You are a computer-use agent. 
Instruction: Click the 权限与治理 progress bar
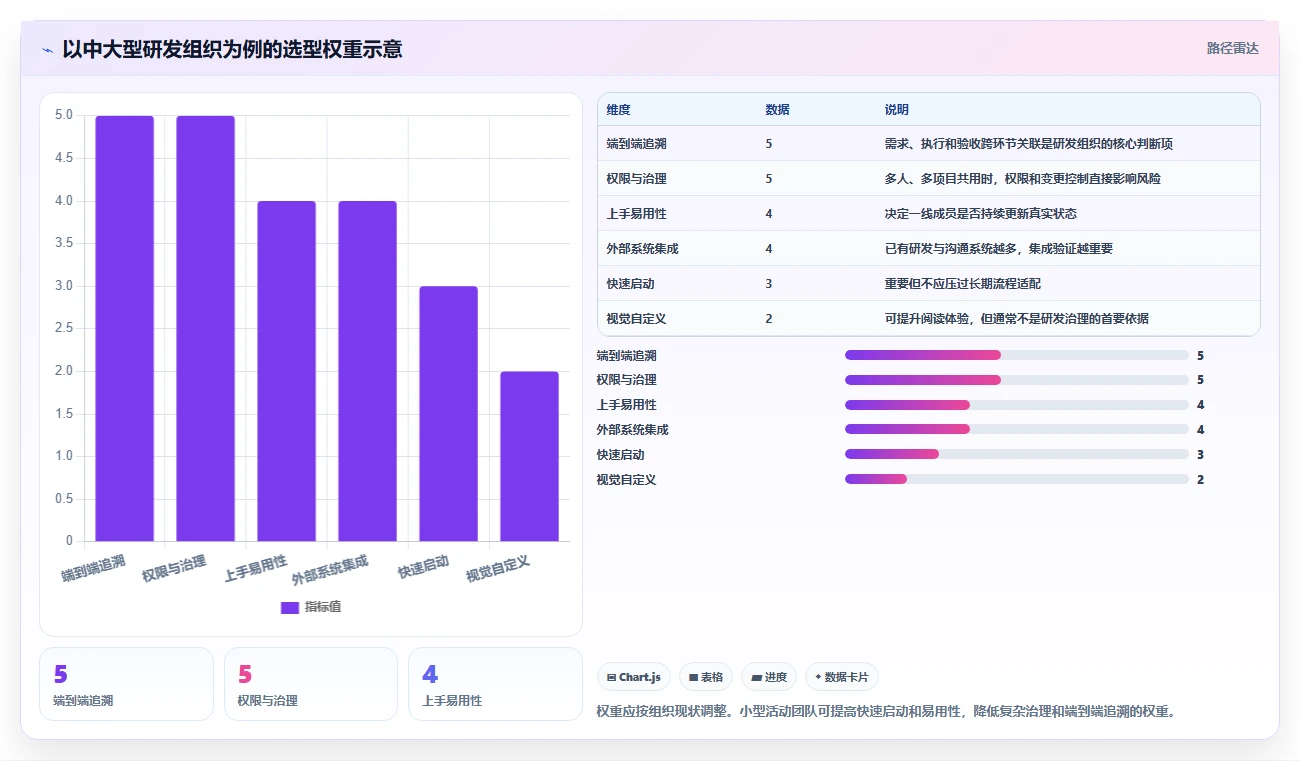pyautogui.click(x=1017, y=380)
